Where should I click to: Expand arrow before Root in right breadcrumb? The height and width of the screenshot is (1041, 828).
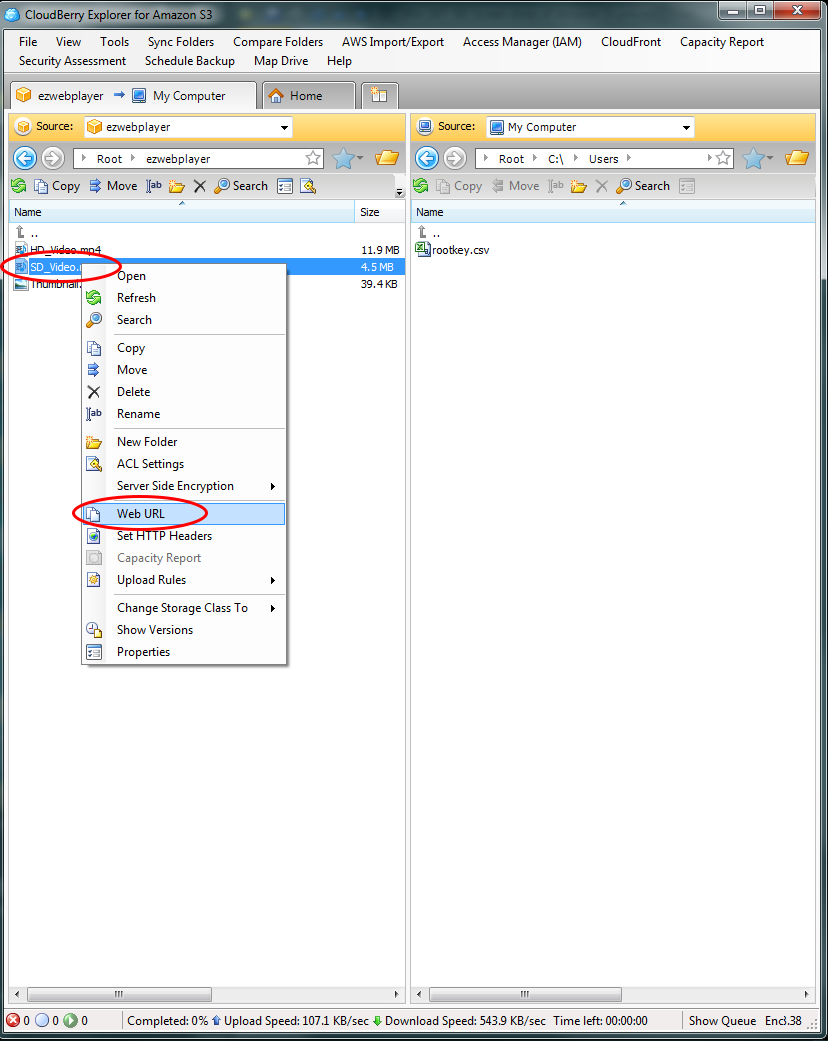point(486,158)
